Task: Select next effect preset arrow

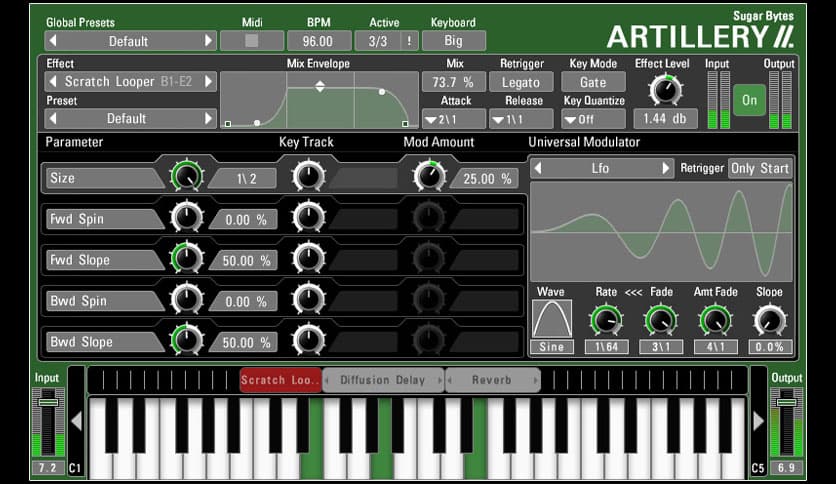Action: click(208, 118)
